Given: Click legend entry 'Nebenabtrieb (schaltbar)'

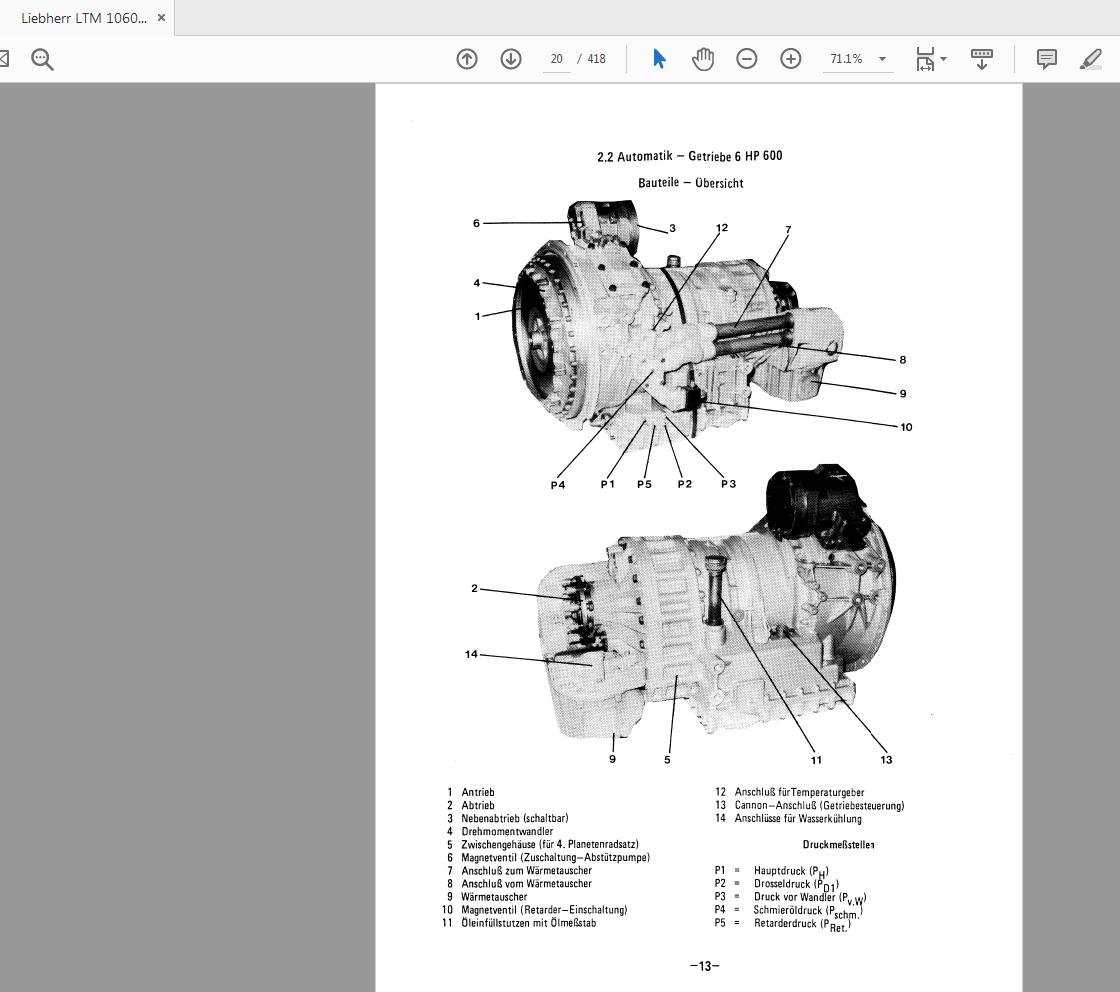Looking at the screenshot, I should coord(515,818).
